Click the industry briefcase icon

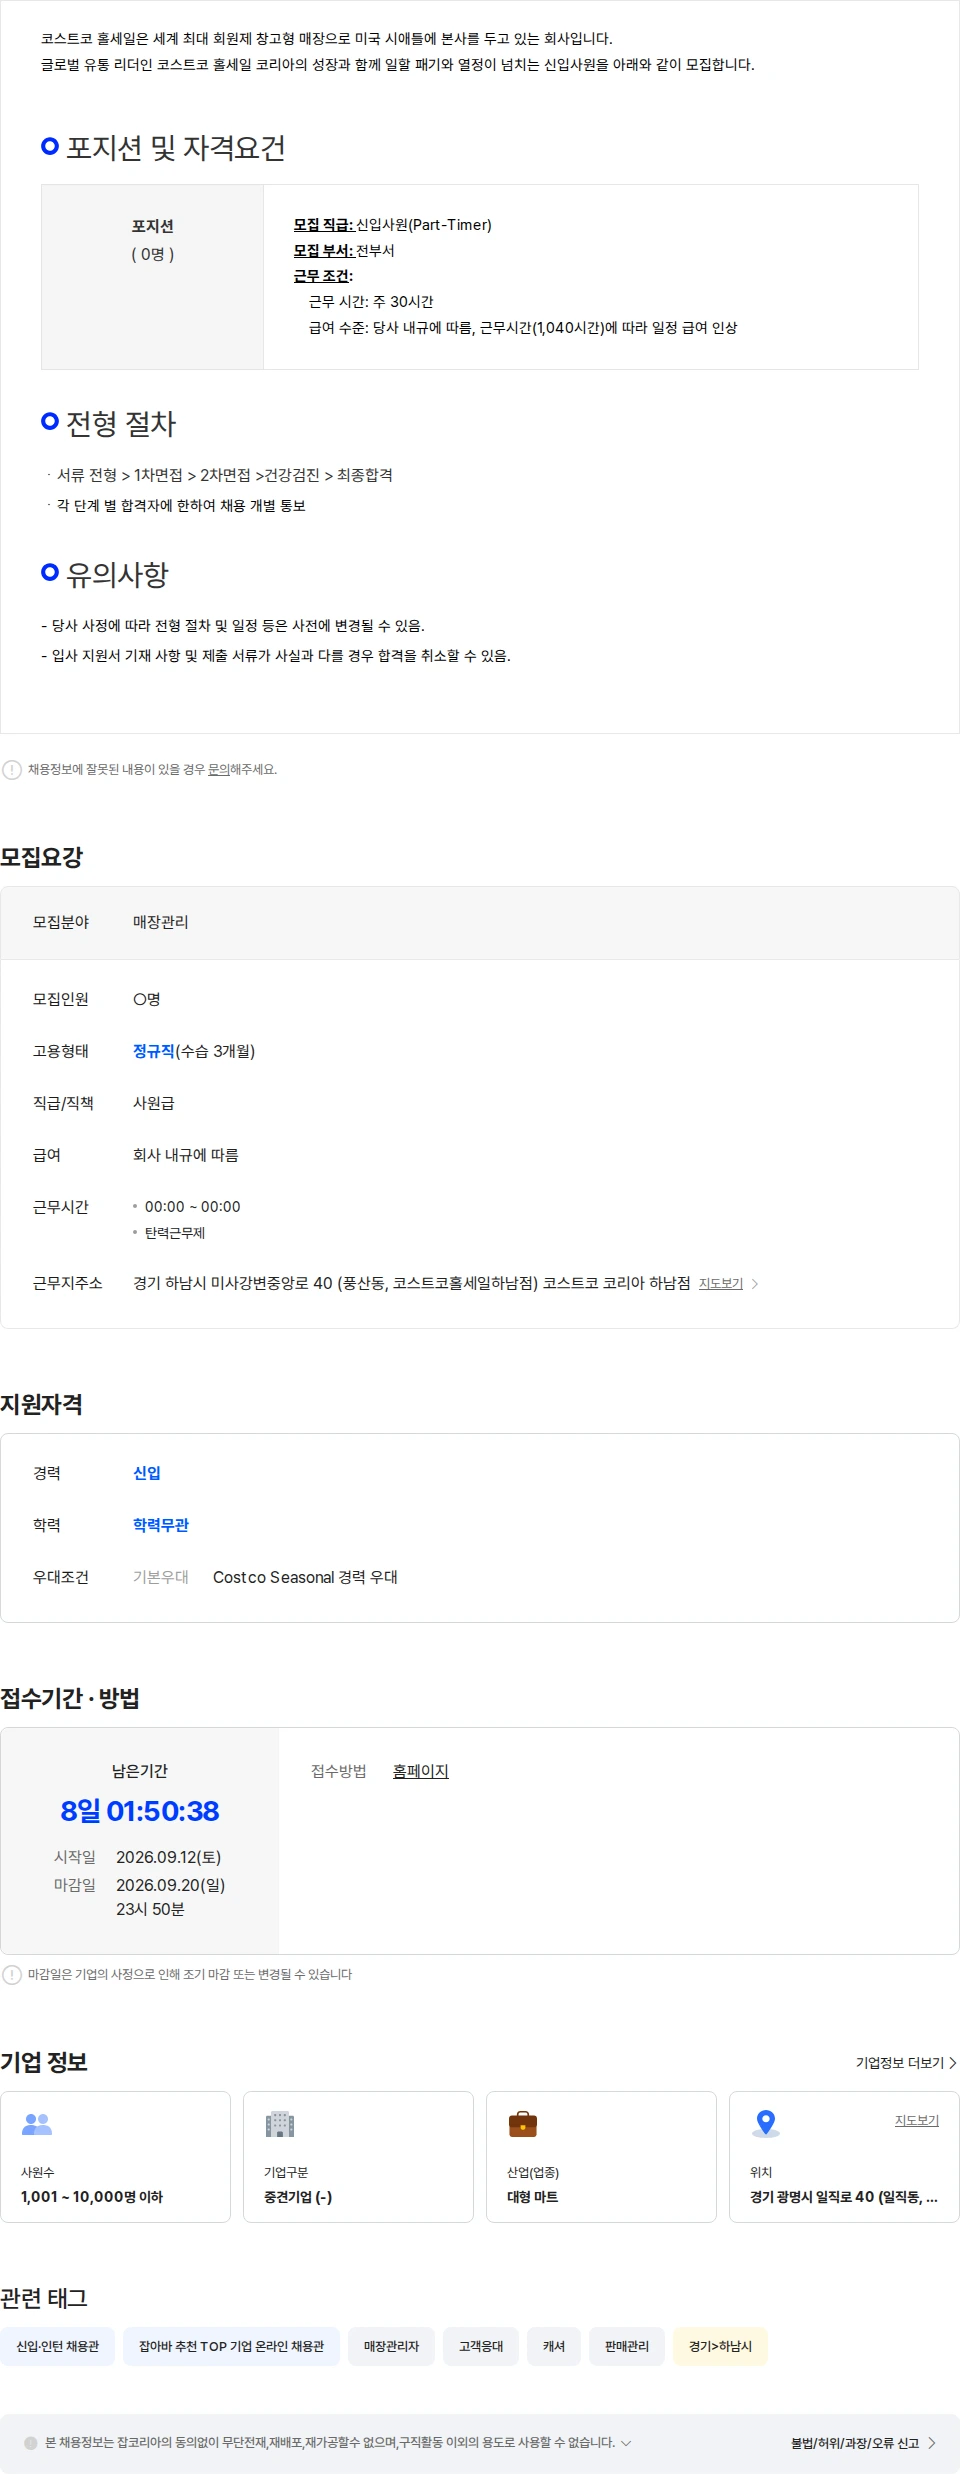tap(523, 2123)
